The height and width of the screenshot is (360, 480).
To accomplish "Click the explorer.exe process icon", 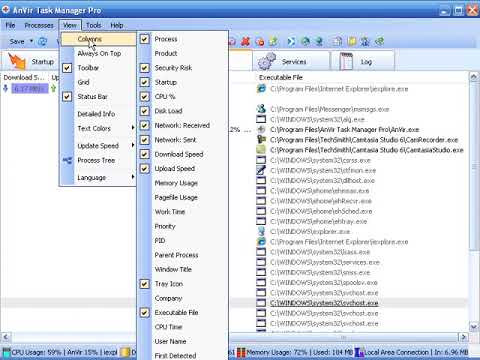I will coord(261,231).
